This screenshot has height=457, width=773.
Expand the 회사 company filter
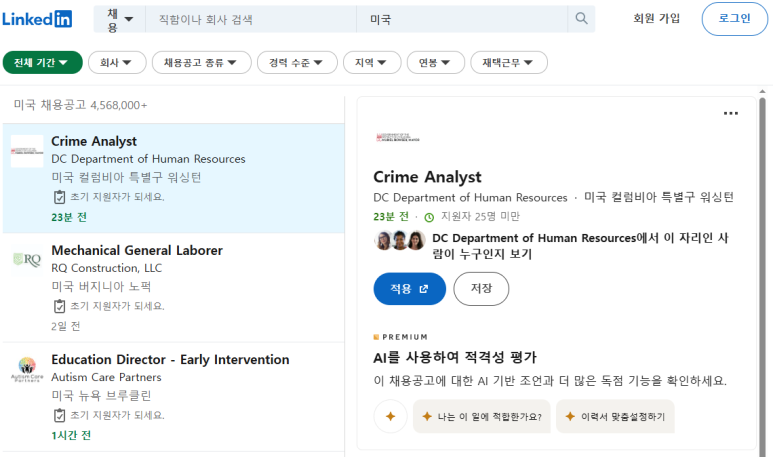tap(117, 63)
